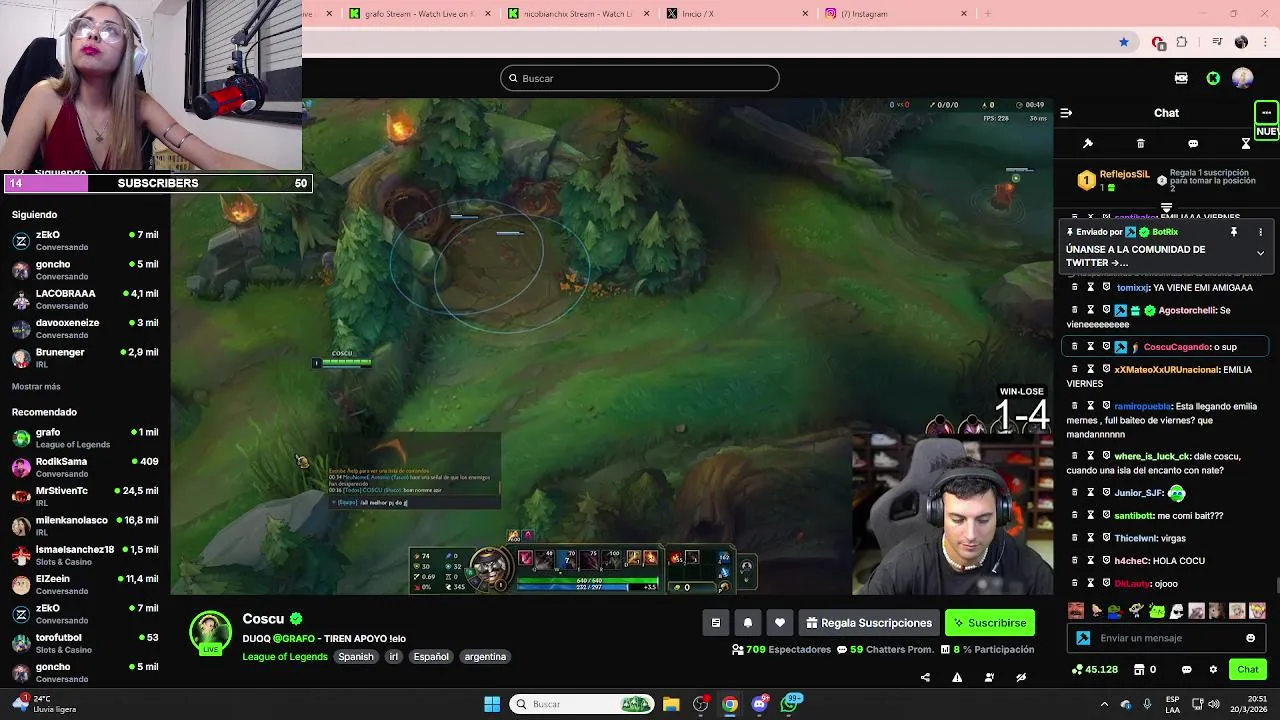
Task: Click the Buscar search field on Kick
Action: (x=640, y=78)
